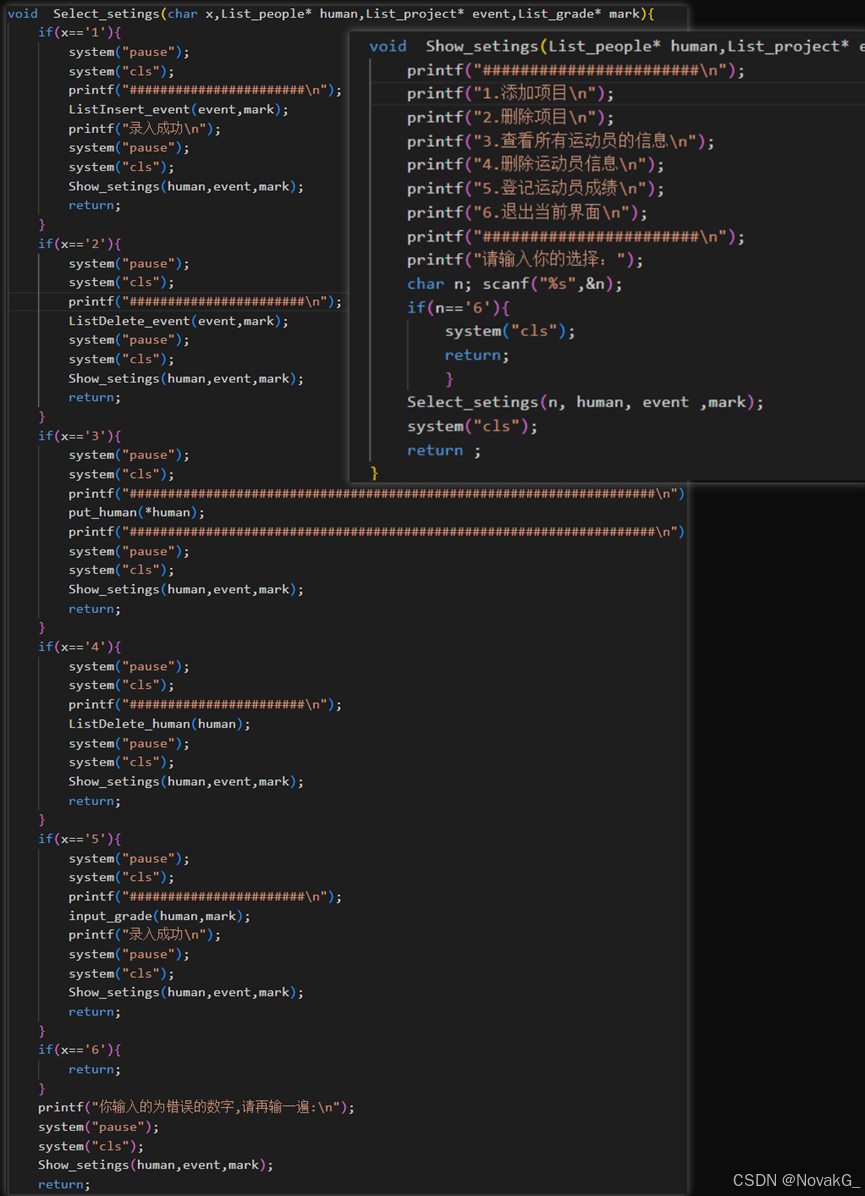Click the if(x=='5'){ condition line
The image size is (865, 1196).
79,838
